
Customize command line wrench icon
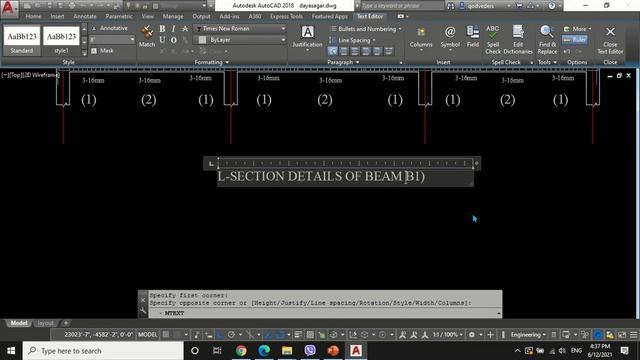pyautogui.click(x=143, y=311)
